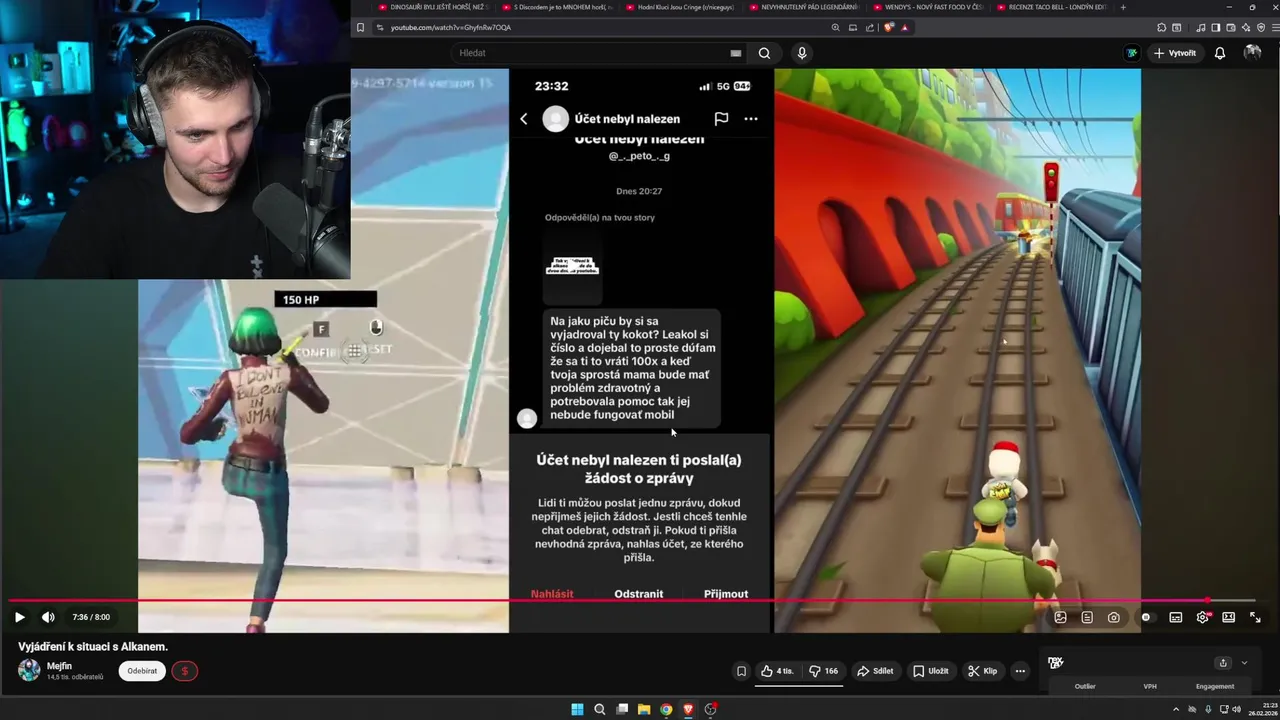Image resolution: width=1280 pixels, height=720 pixels.
Task: Click the YouTube search magnifier button
Action: point(764,53)
